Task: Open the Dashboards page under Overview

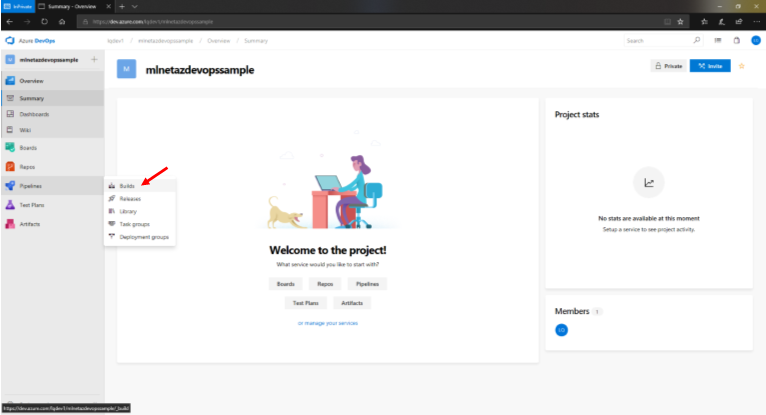Action: [x=34, y=114]
